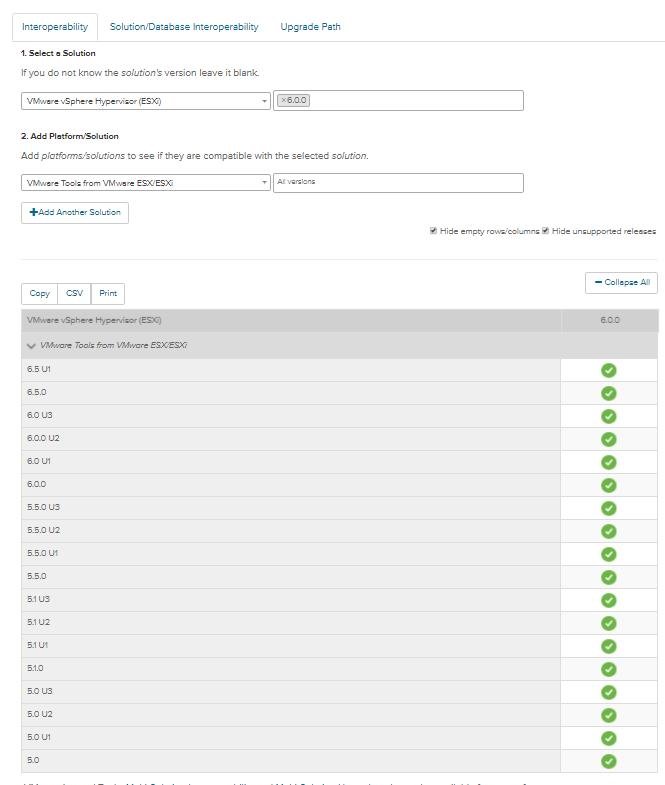665x785 pixels.
Task: Click the 6.0.0 column header
Action: click(609, 320)
